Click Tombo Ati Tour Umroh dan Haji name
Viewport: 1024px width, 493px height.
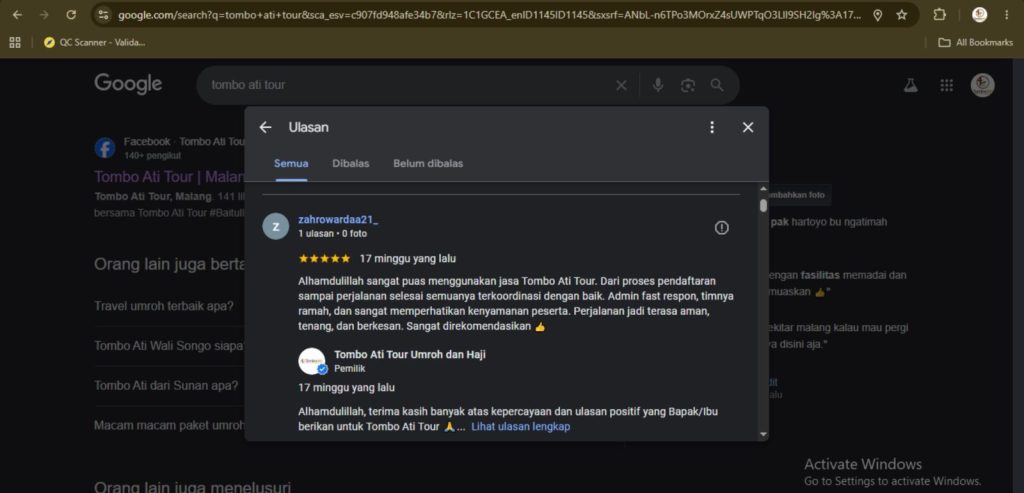tap(409, 355)
